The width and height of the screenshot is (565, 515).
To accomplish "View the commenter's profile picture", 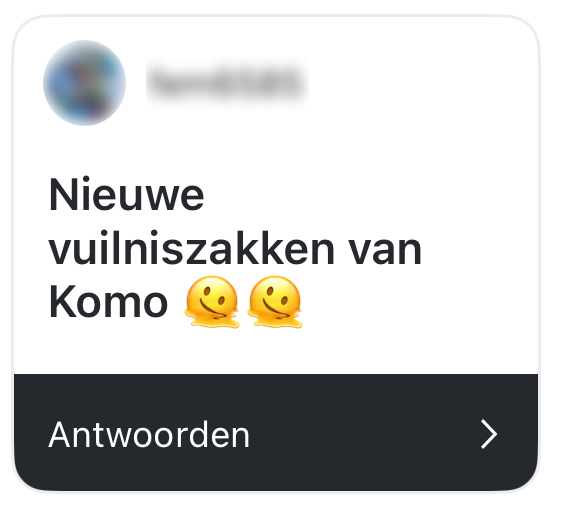I will 84,83.
